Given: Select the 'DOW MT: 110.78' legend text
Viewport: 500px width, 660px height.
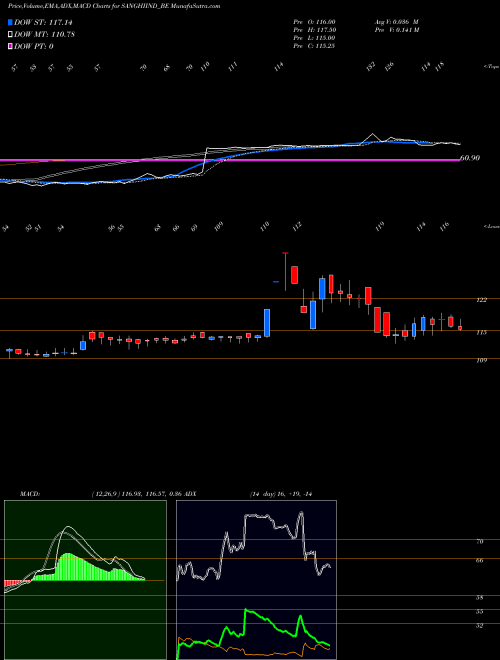Looking at the screenshot, I should 44,34.
